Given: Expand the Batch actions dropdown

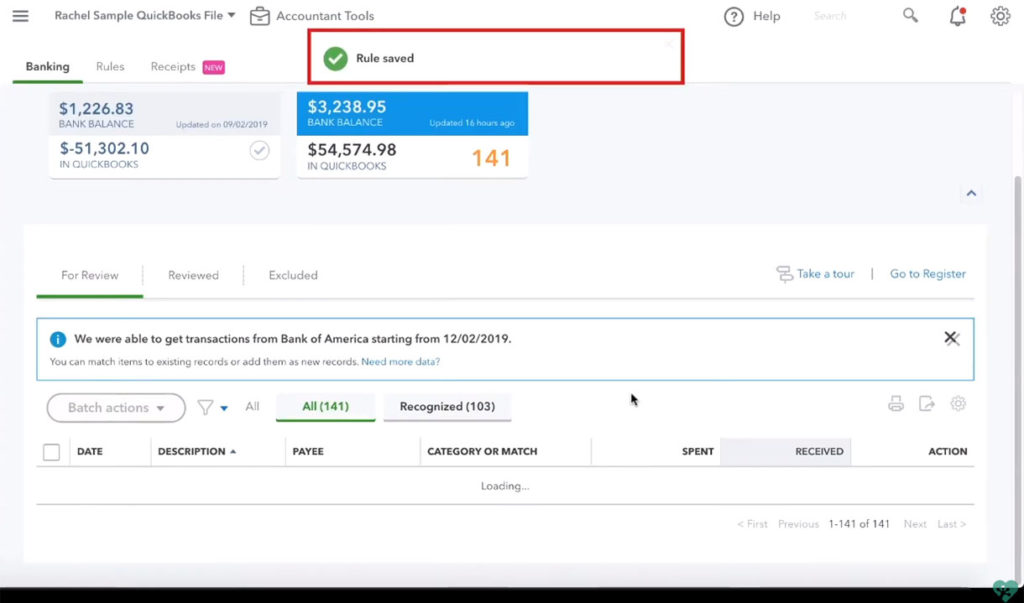Looking at the screenshot, I should coord(116,408).
